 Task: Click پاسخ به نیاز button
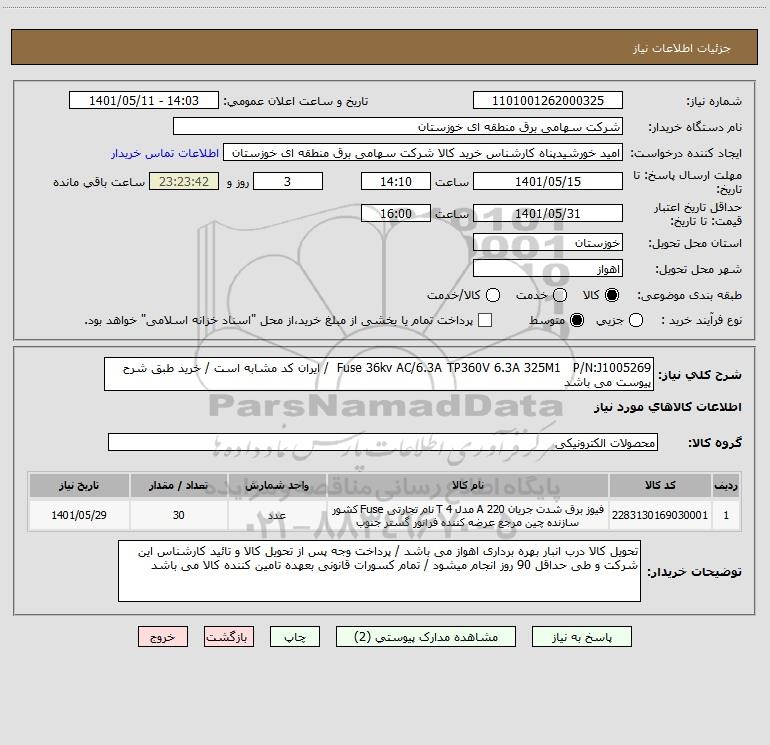(582, 637)
